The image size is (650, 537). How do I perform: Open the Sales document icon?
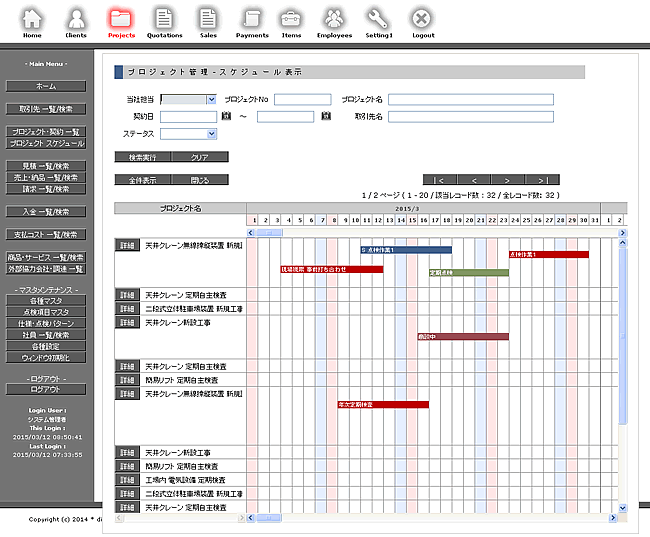[208, 19]
